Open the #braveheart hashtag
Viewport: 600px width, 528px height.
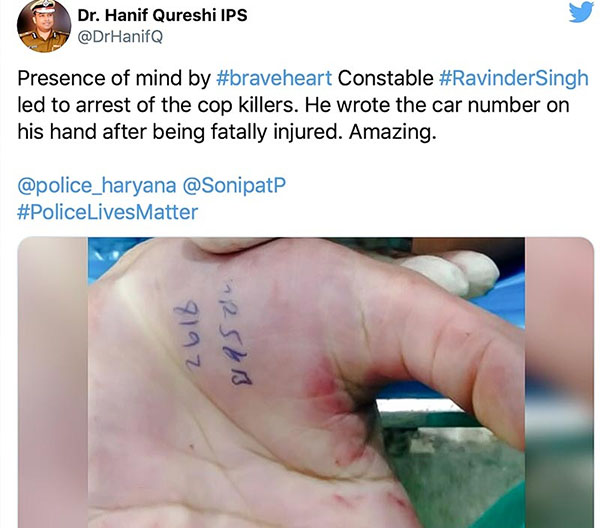(x=274, y=78)
